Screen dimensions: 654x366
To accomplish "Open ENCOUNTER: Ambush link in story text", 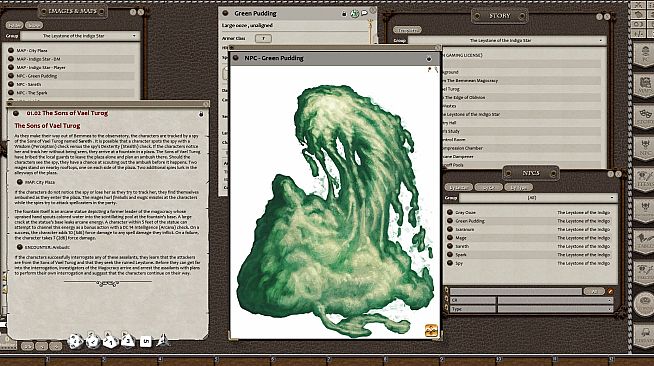I will click(x=47, y=247).
